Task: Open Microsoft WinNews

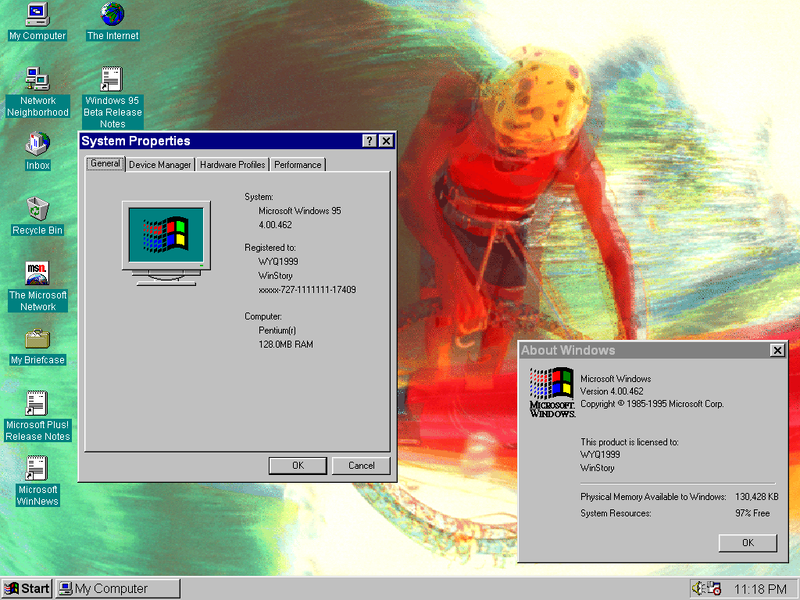Action: (x=37, y=470)
